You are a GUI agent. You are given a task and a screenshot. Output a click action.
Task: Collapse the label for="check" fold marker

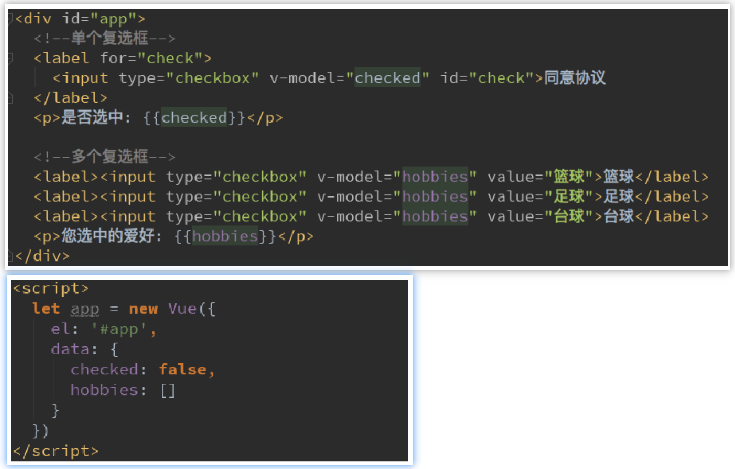pos(10,58)
